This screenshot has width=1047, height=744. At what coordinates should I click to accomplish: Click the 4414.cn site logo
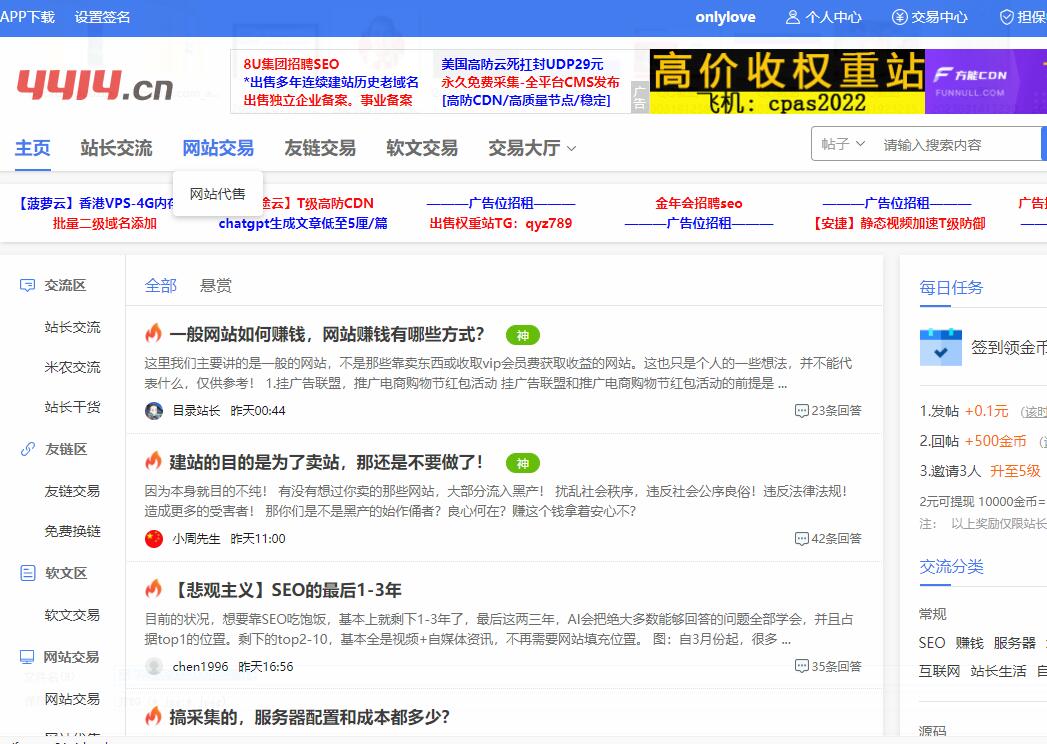95,84
